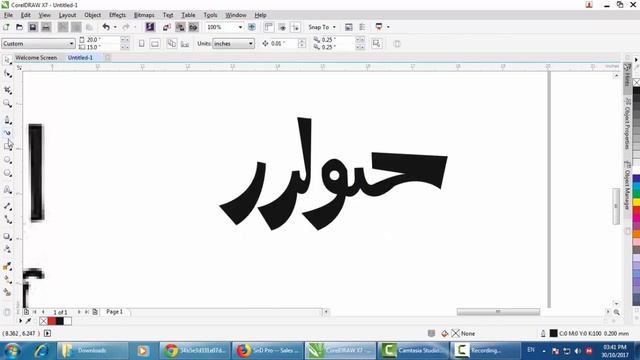Toggle Show Grid button
This screenshot has height=360, width=640.
(x=282, y=27)
